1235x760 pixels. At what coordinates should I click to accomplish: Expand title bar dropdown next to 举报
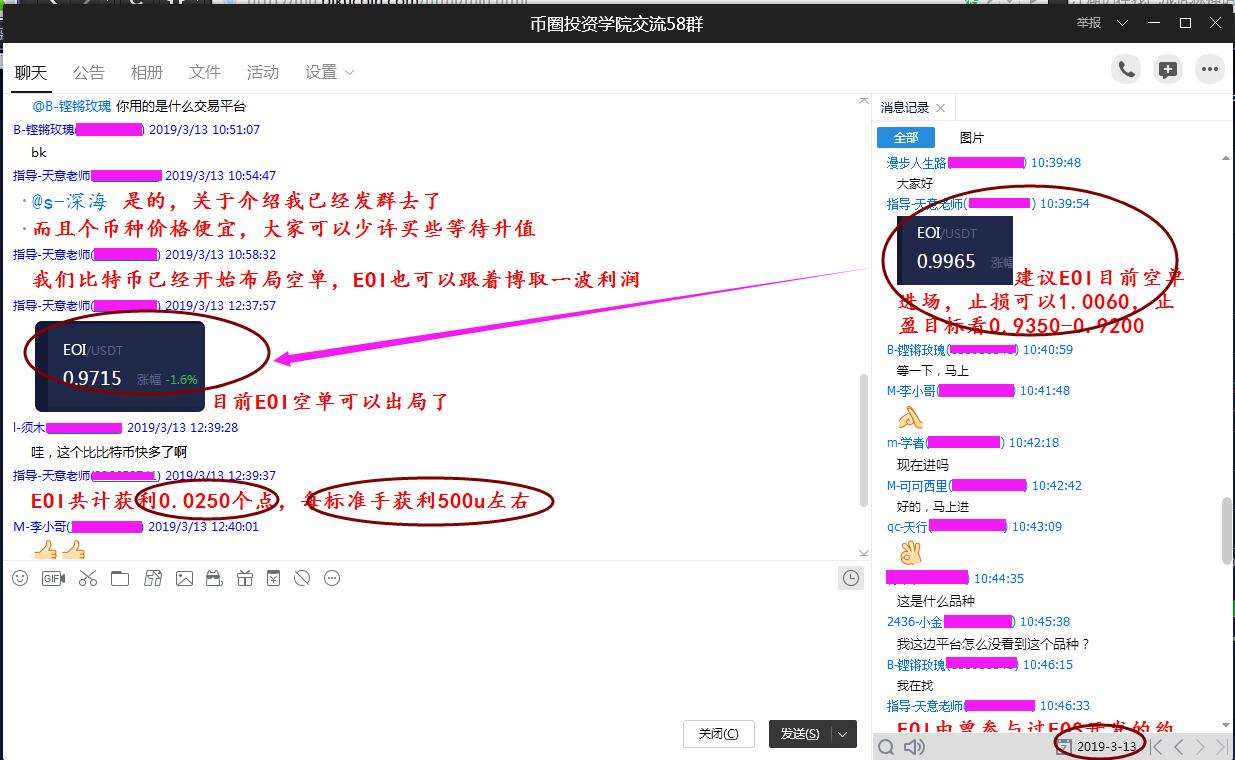coord(1122,23)
